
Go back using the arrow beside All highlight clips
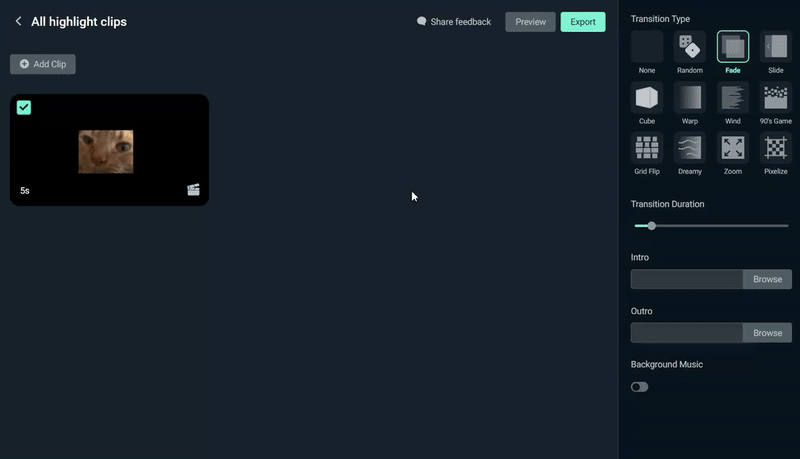(18, 21)
